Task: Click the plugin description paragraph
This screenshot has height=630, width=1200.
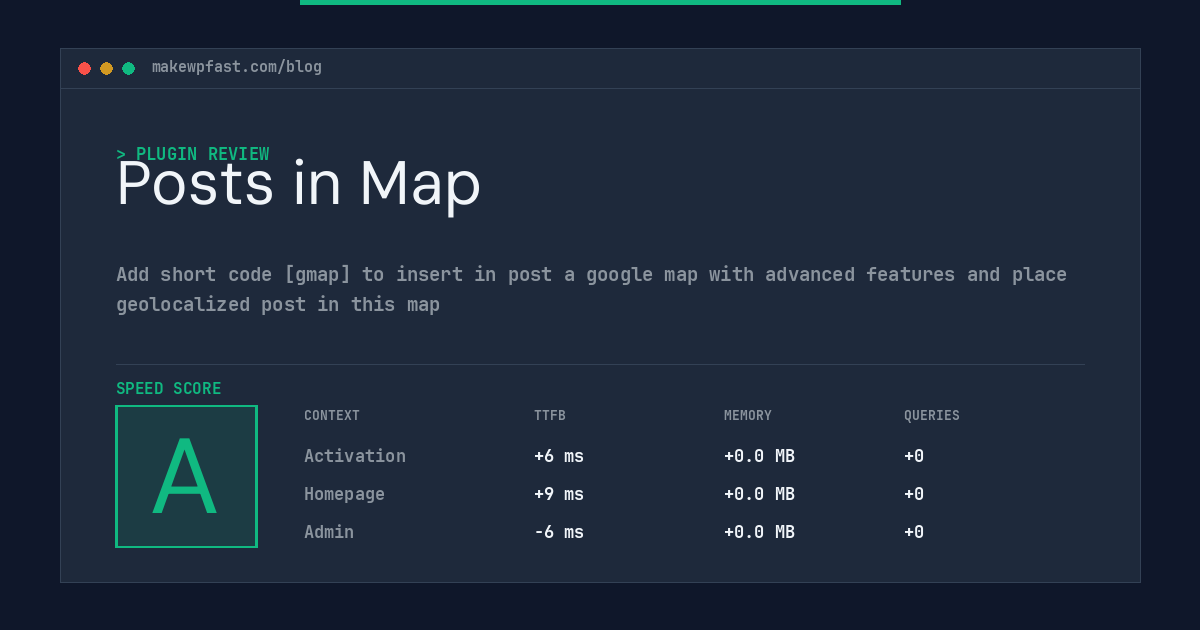Action: (592, 289)
